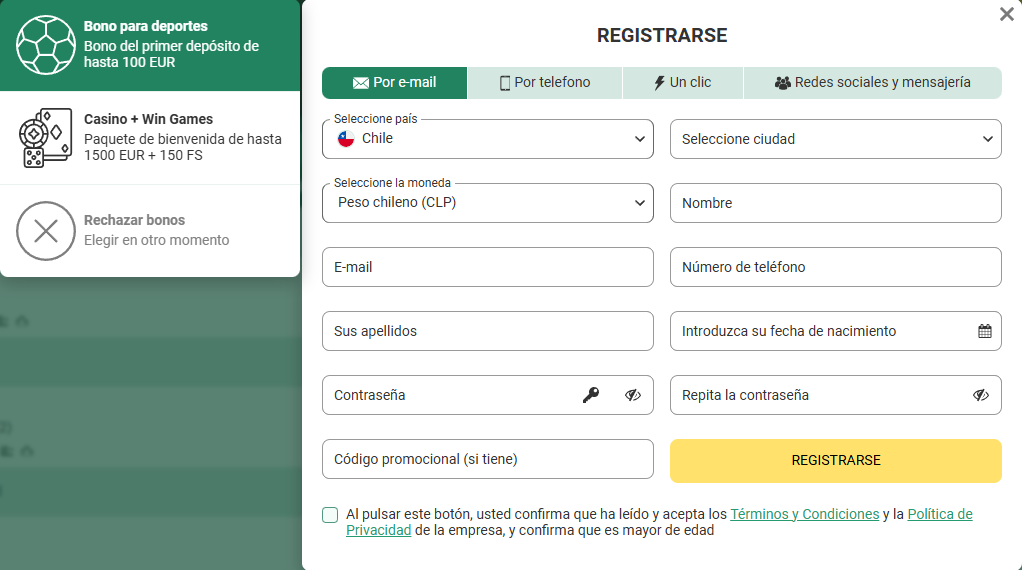Open the Redes sociales y mensajería tab
The height and width of the screenshot is (570, 1022).
[872, 83]
